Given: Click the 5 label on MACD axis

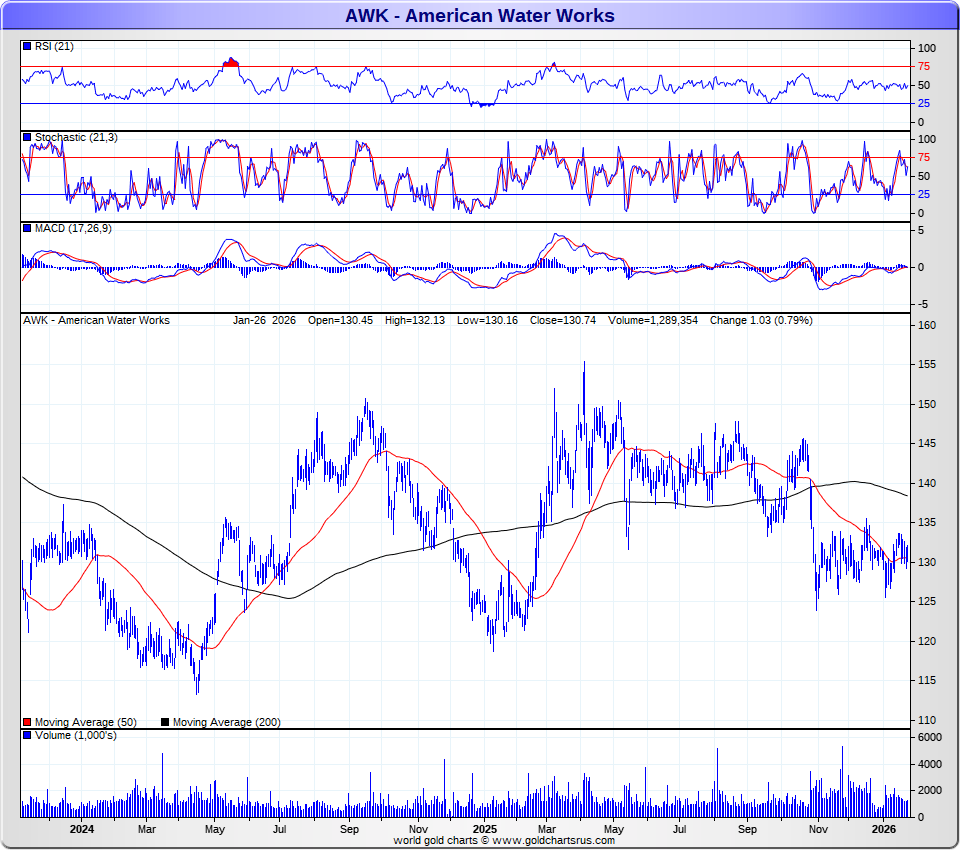Looking at the screenshot, I should click(x=921, y=231).
